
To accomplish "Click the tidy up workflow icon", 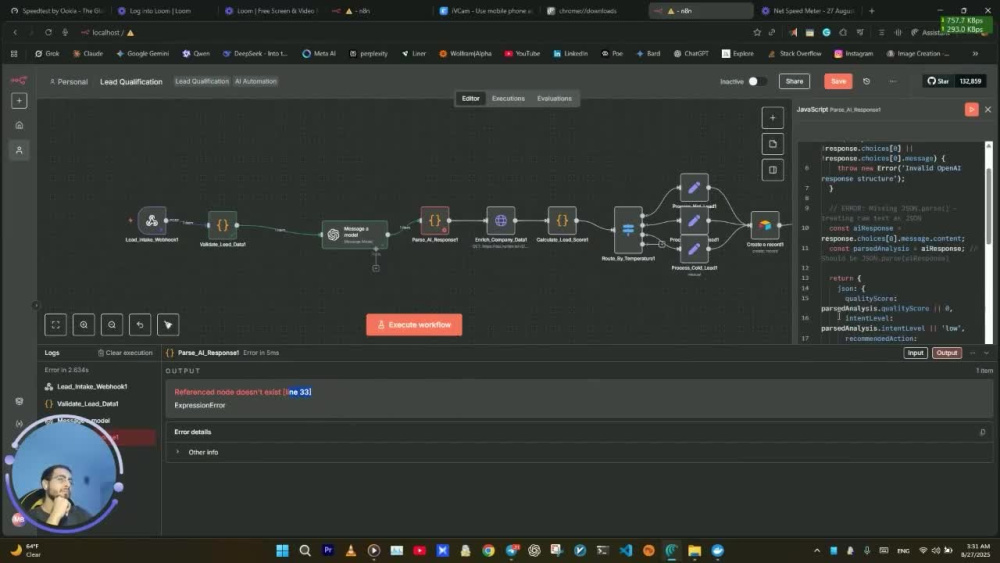I will [x=168, y=325].
